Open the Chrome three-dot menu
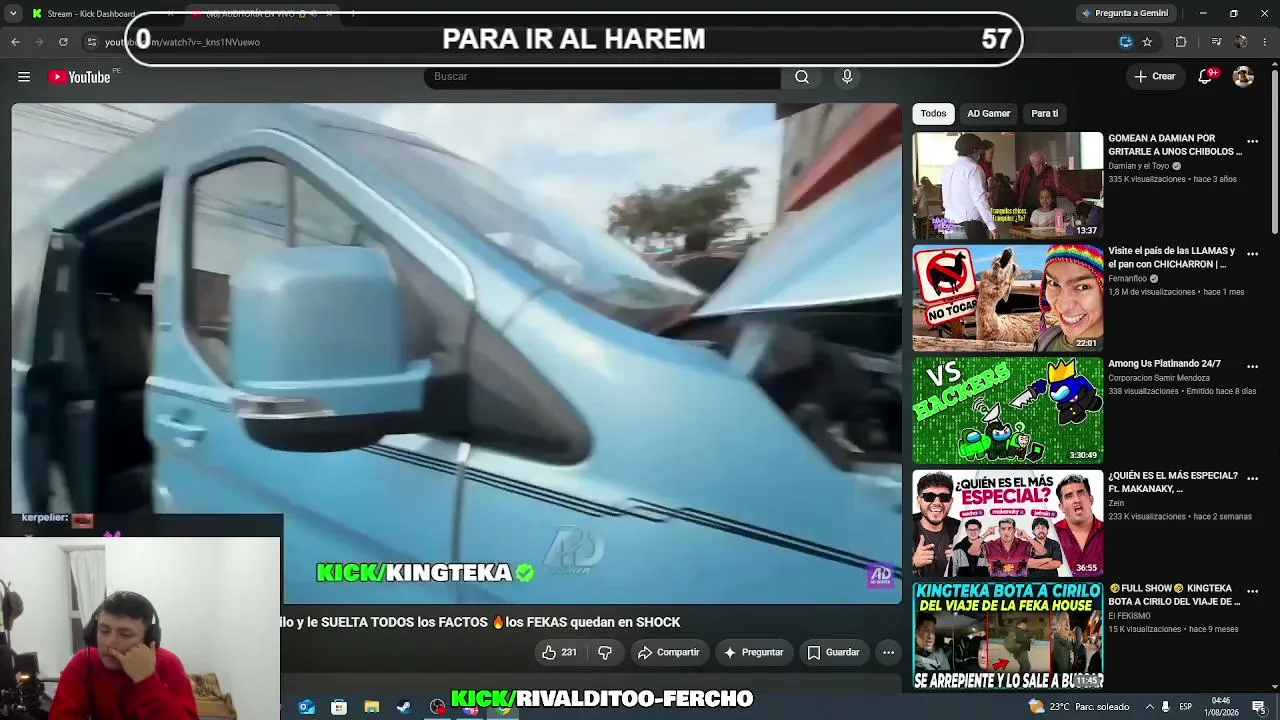This screenshot has width=1280, height=720. [1265, 42]
